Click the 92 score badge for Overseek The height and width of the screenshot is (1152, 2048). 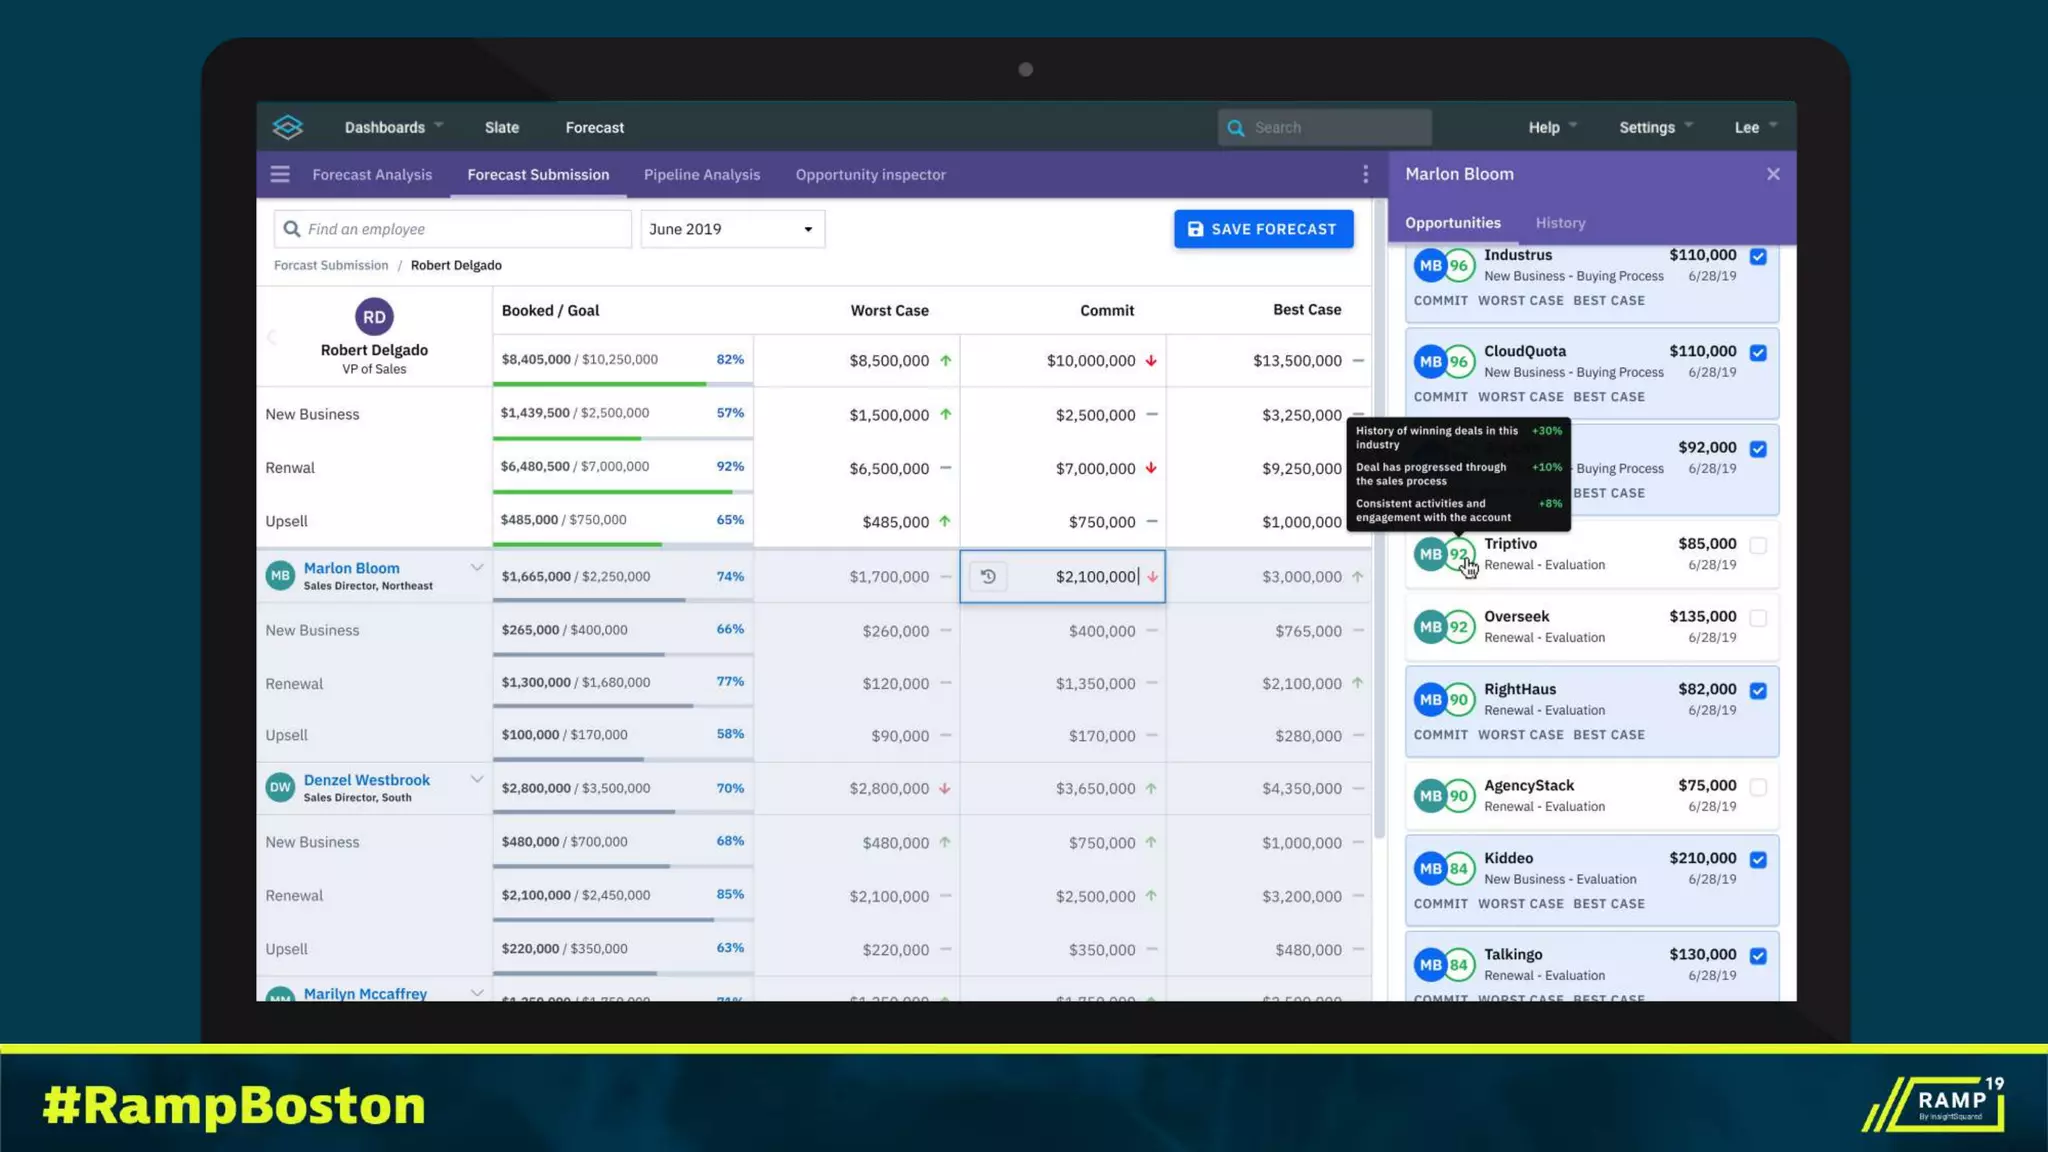point(1459,627)
